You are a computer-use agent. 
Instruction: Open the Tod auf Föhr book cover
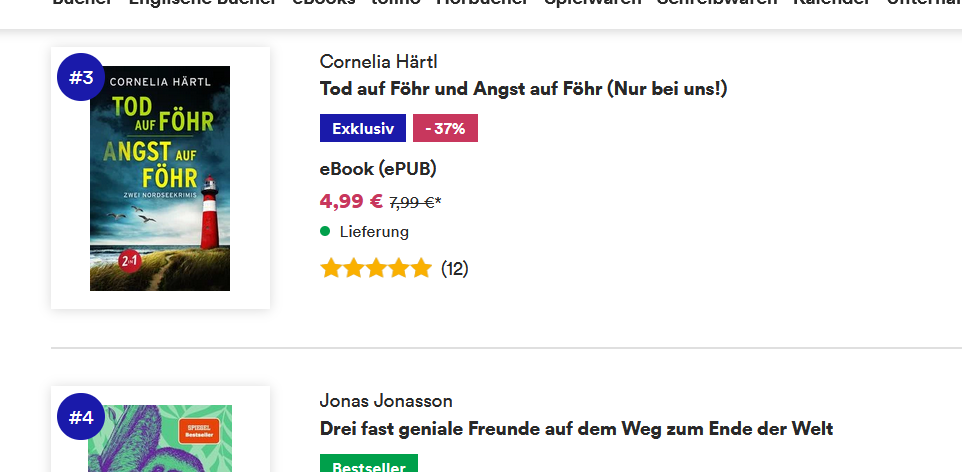pos(160,178)
